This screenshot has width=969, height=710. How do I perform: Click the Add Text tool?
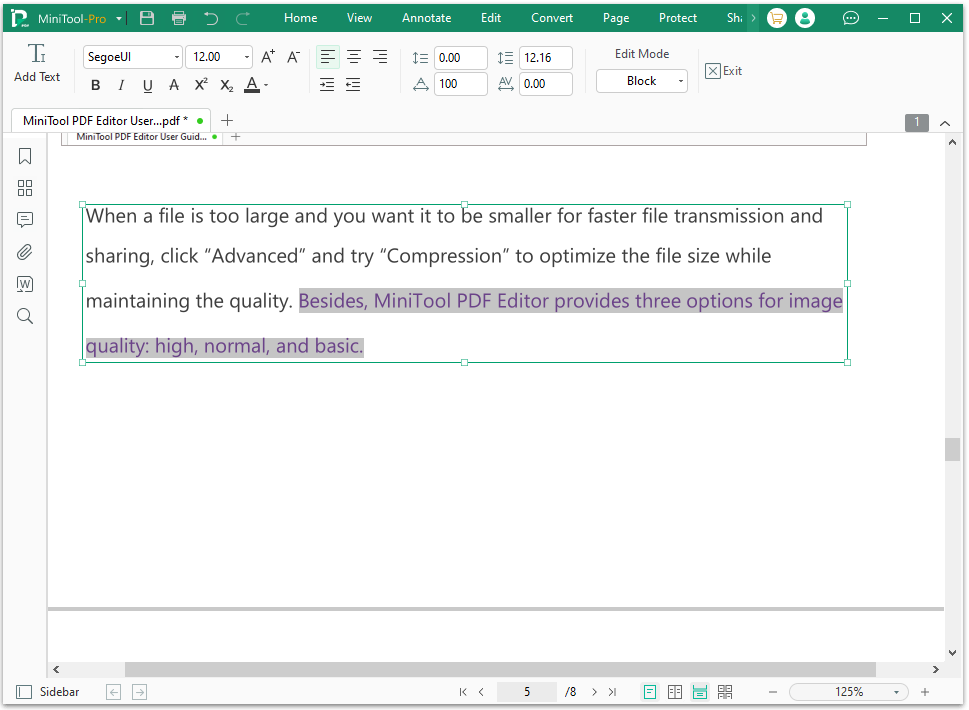tap(37, 63)
